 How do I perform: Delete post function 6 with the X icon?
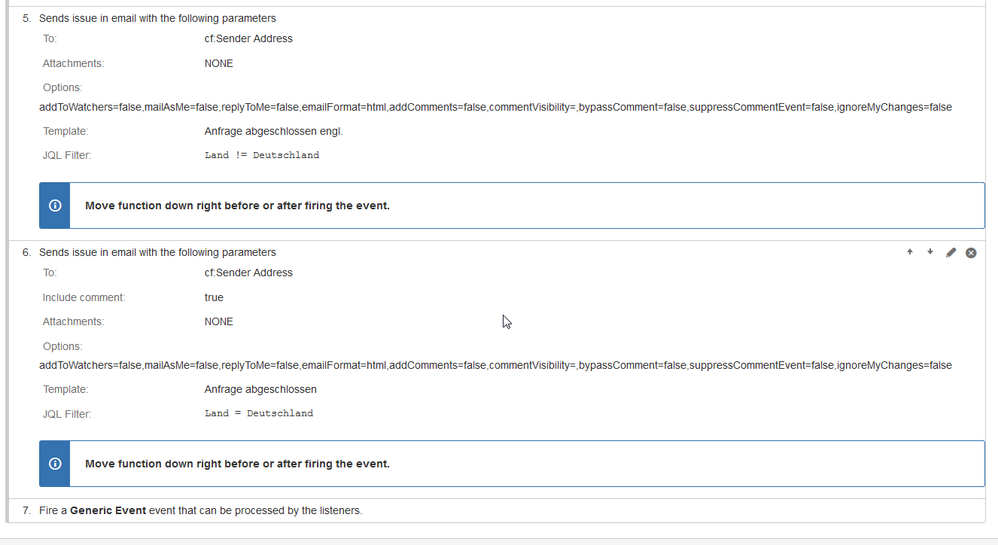(x=971, y=253)
